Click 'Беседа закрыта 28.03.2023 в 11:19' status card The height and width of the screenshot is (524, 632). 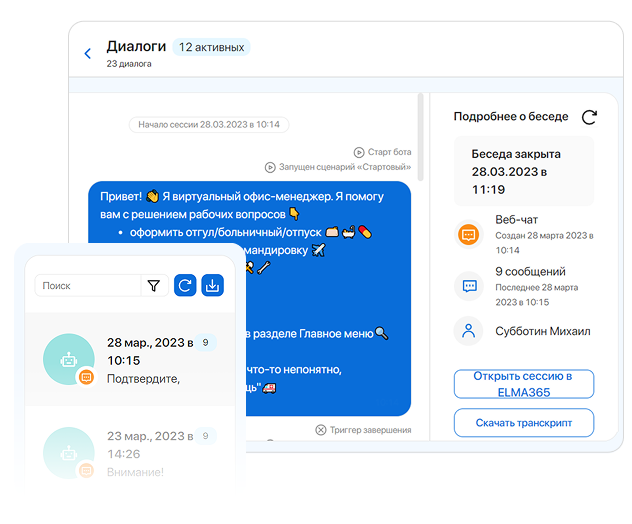(x=524, y=171)
